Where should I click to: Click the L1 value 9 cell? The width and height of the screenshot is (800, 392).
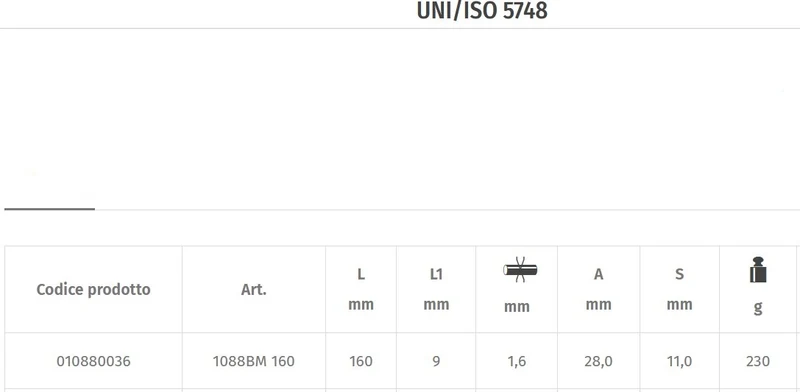[436, 361]
